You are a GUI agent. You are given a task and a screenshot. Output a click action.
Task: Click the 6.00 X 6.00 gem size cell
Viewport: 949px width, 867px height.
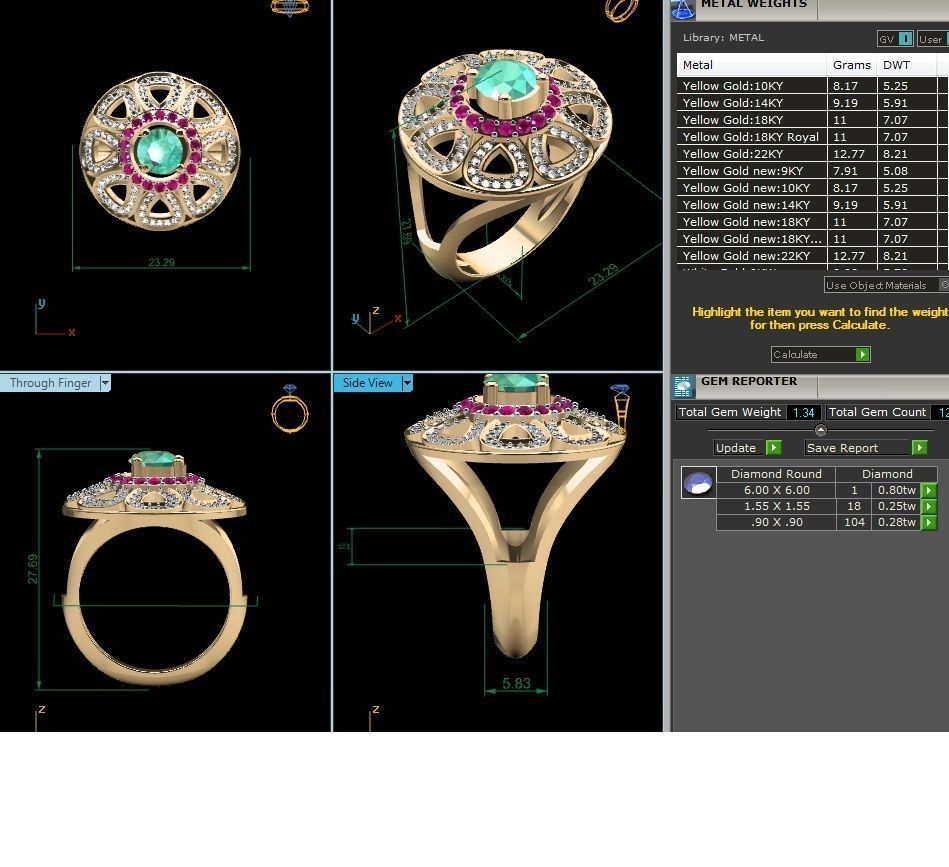[x=777, y=490]
